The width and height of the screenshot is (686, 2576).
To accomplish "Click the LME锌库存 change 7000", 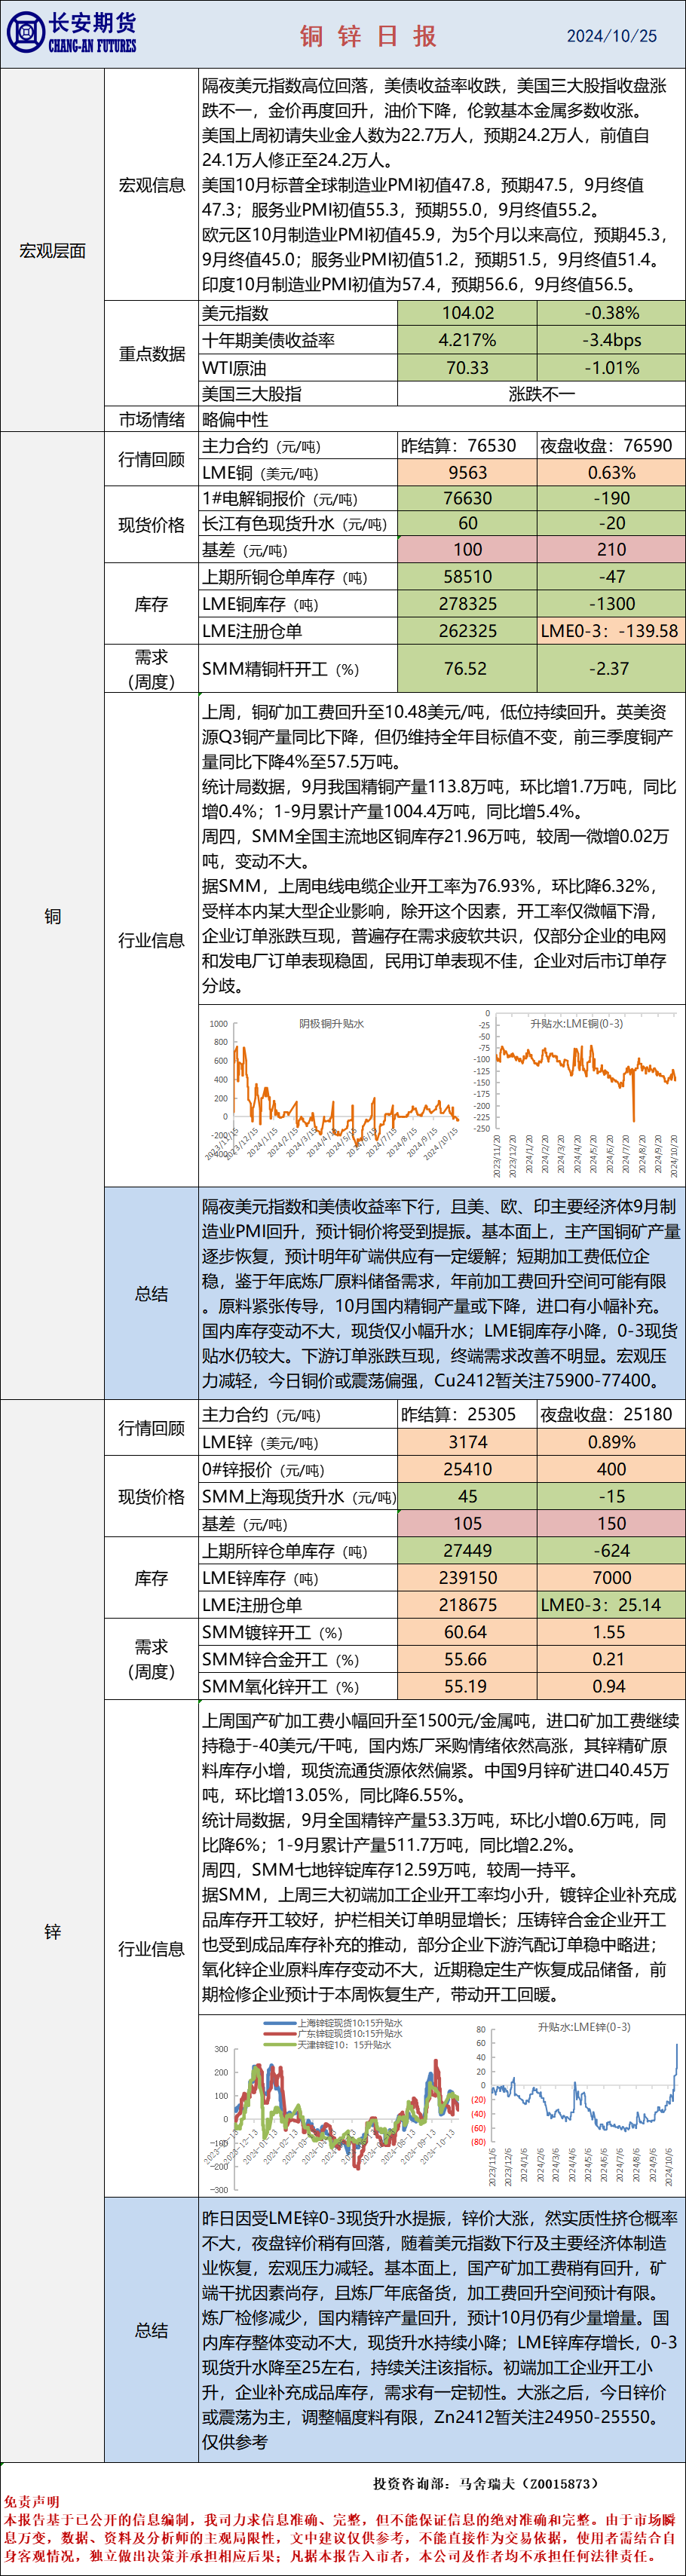I will tap(611, 1577).
